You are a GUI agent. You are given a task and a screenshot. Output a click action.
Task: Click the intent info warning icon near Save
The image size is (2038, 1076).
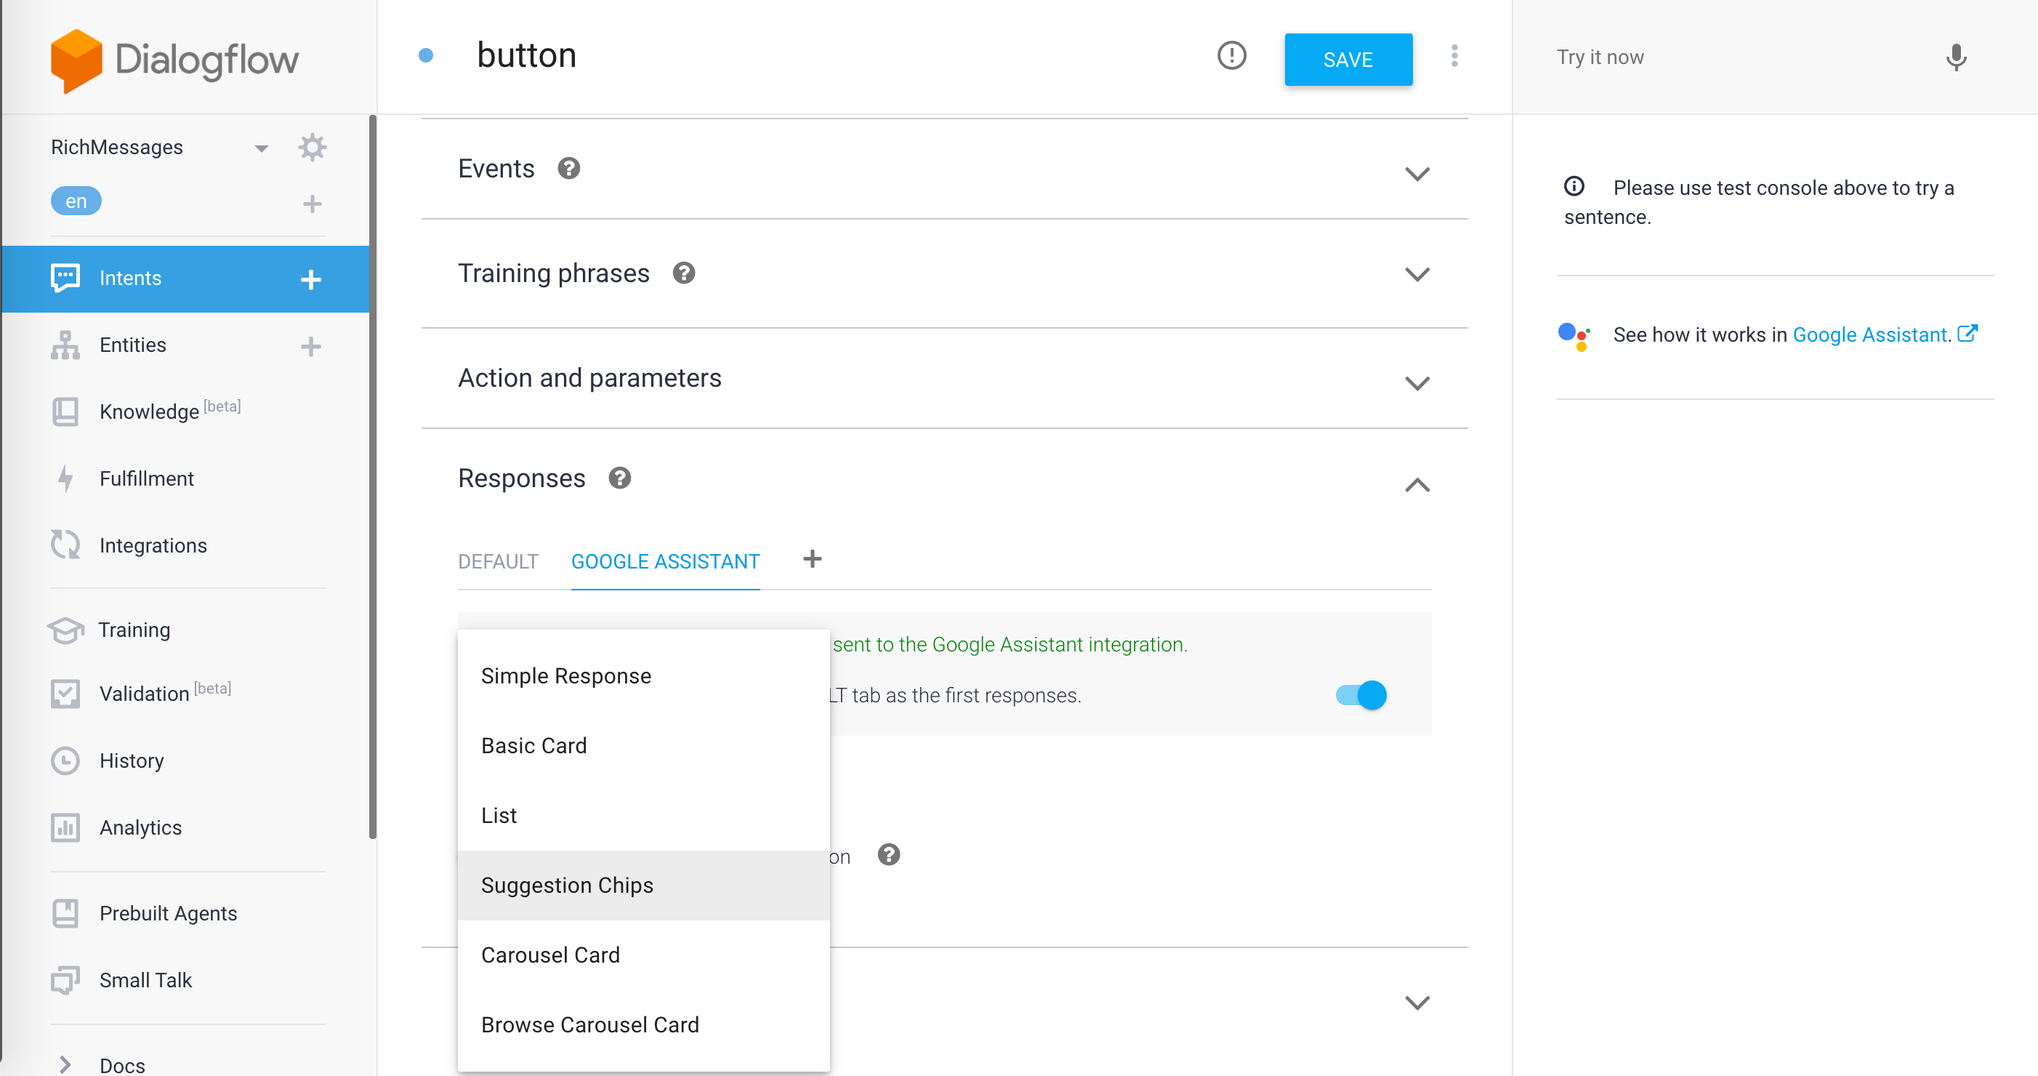1231,56
